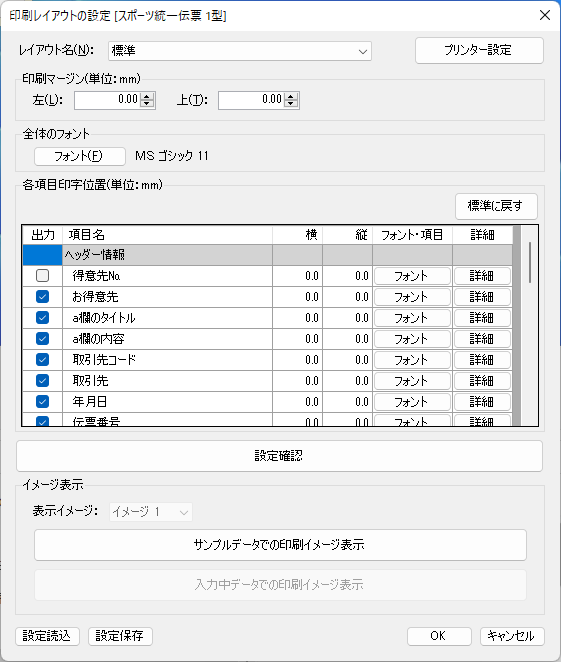Click フォント button in 取引先コード row
The width and height of the screenshot is (561, 662).
tap(412, 360)
